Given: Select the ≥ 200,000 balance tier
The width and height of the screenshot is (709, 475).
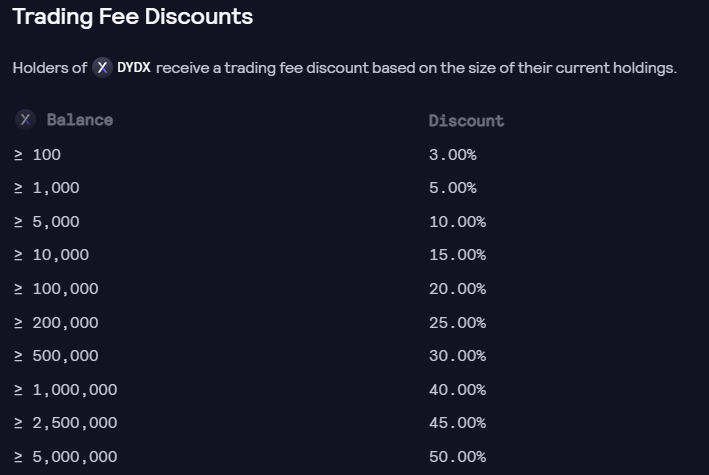Looking at the screenshot, I should click(56, 323).
